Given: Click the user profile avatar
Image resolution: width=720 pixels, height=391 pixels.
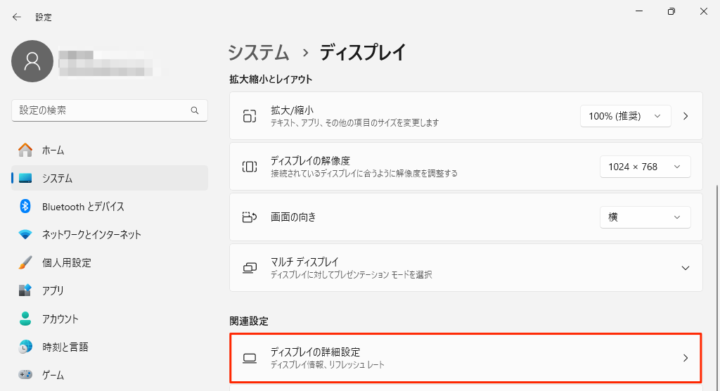Looking at the screenshot, I should pos(32,61).
